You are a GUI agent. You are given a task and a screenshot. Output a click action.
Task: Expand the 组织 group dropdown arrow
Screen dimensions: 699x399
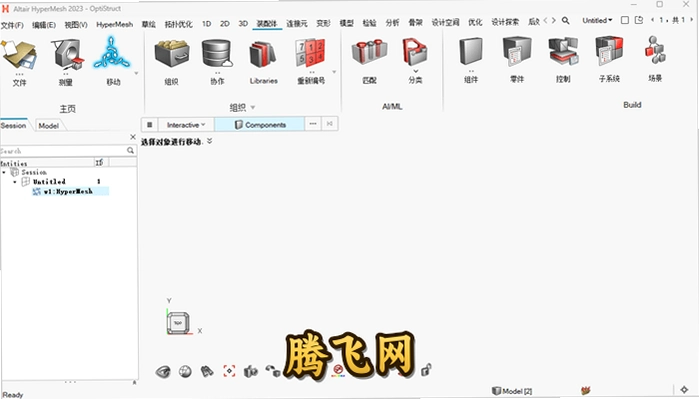pos(253,107)
